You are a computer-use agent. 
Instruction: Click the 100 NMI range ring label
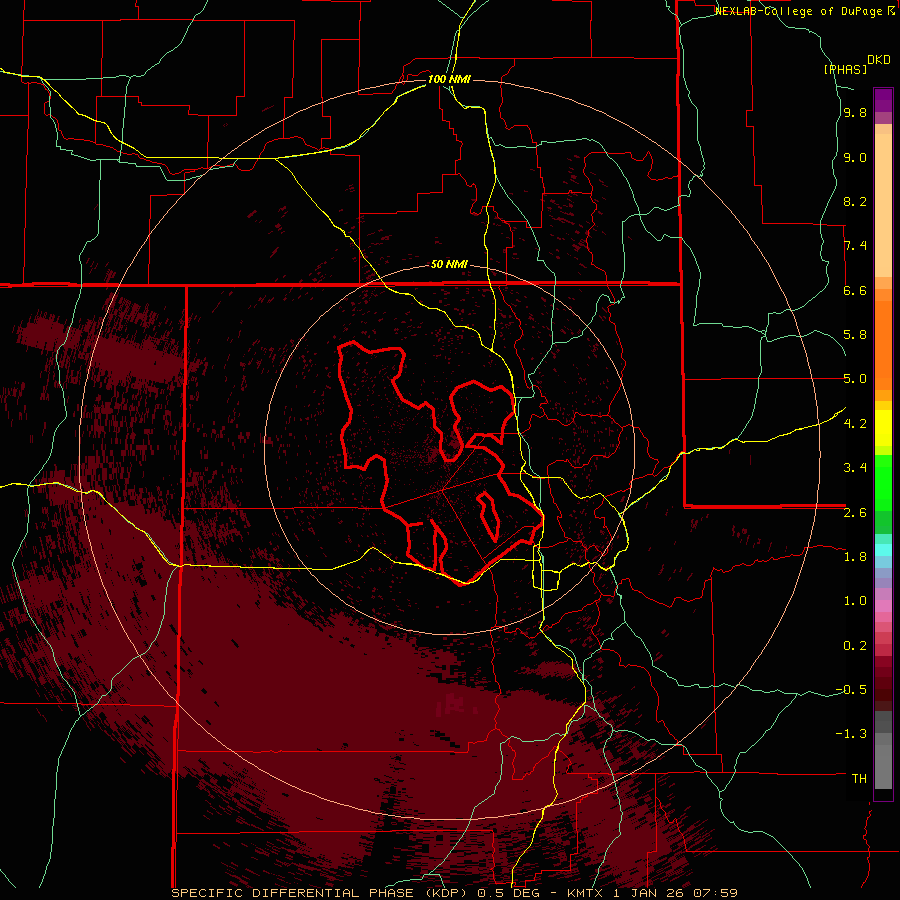tap(449, 79)
